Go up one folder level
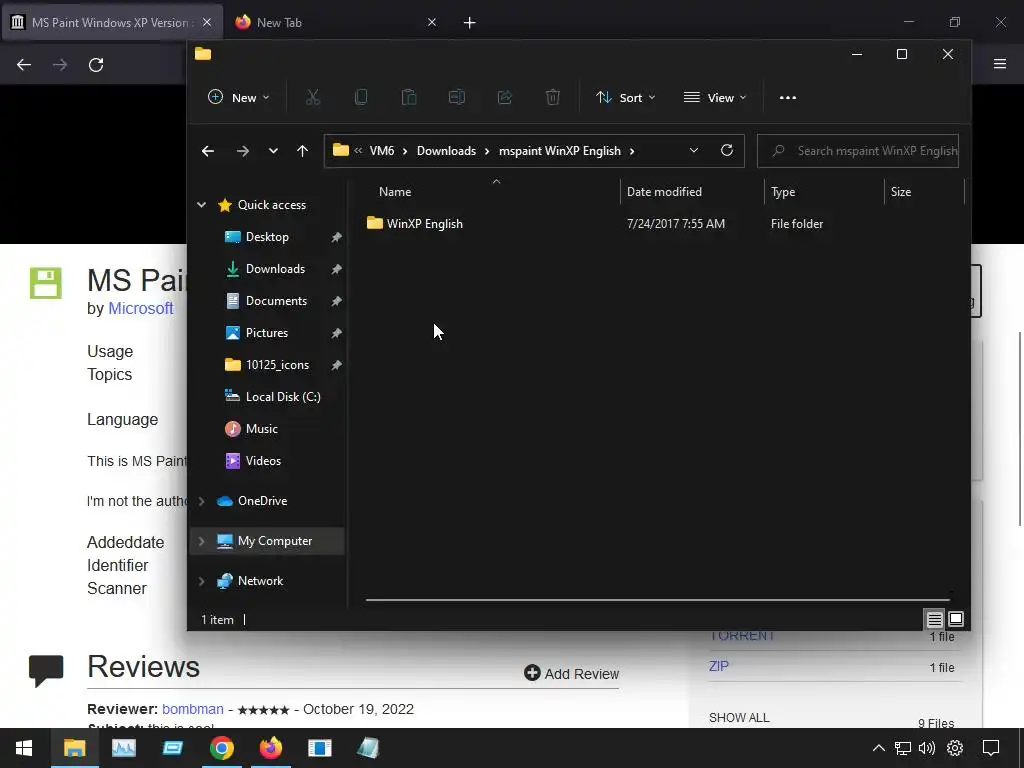This screenshot has height=768, width=1024. [x=302, y=151]
